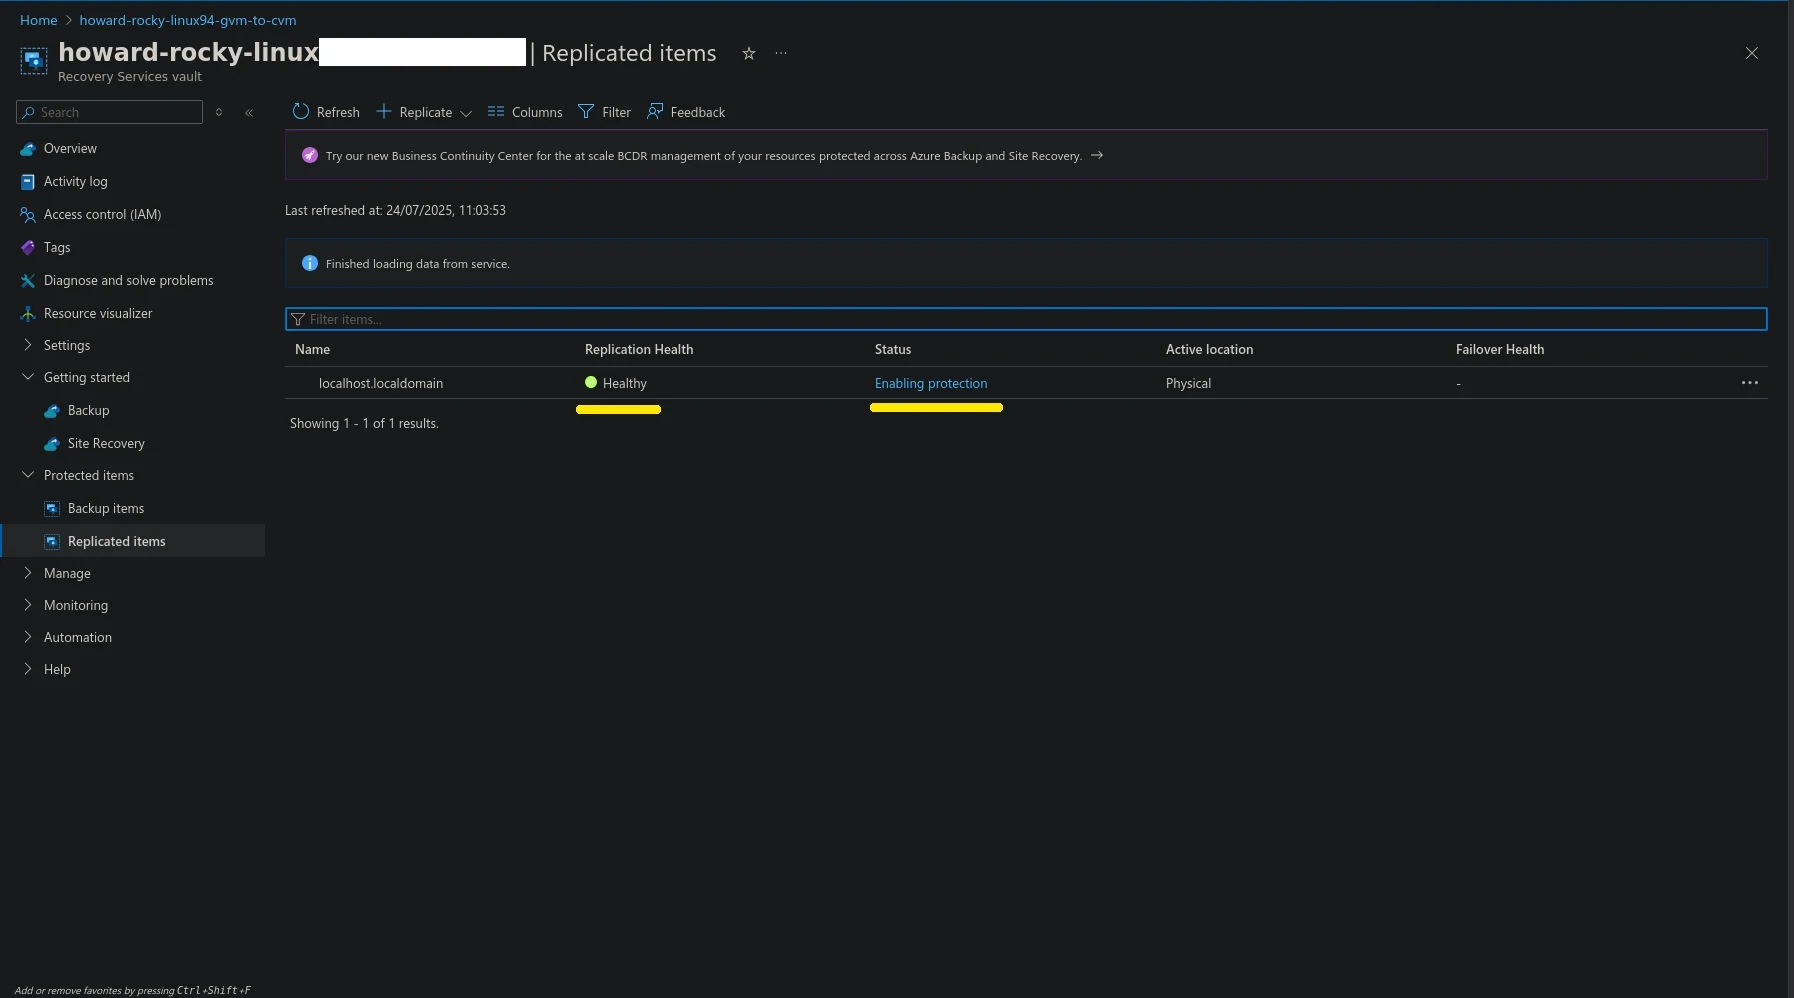Click the Replicated items sidebar icon
Screen dimensions: 1794x998
tap(52, 541)
